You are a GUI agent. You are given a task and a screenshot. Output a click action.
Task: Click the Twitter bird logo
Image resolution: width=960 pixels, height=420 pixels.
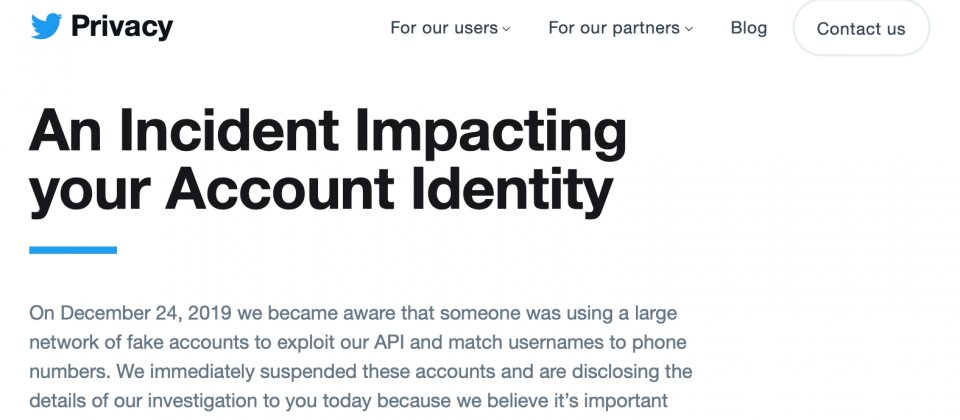coord(47,27)
